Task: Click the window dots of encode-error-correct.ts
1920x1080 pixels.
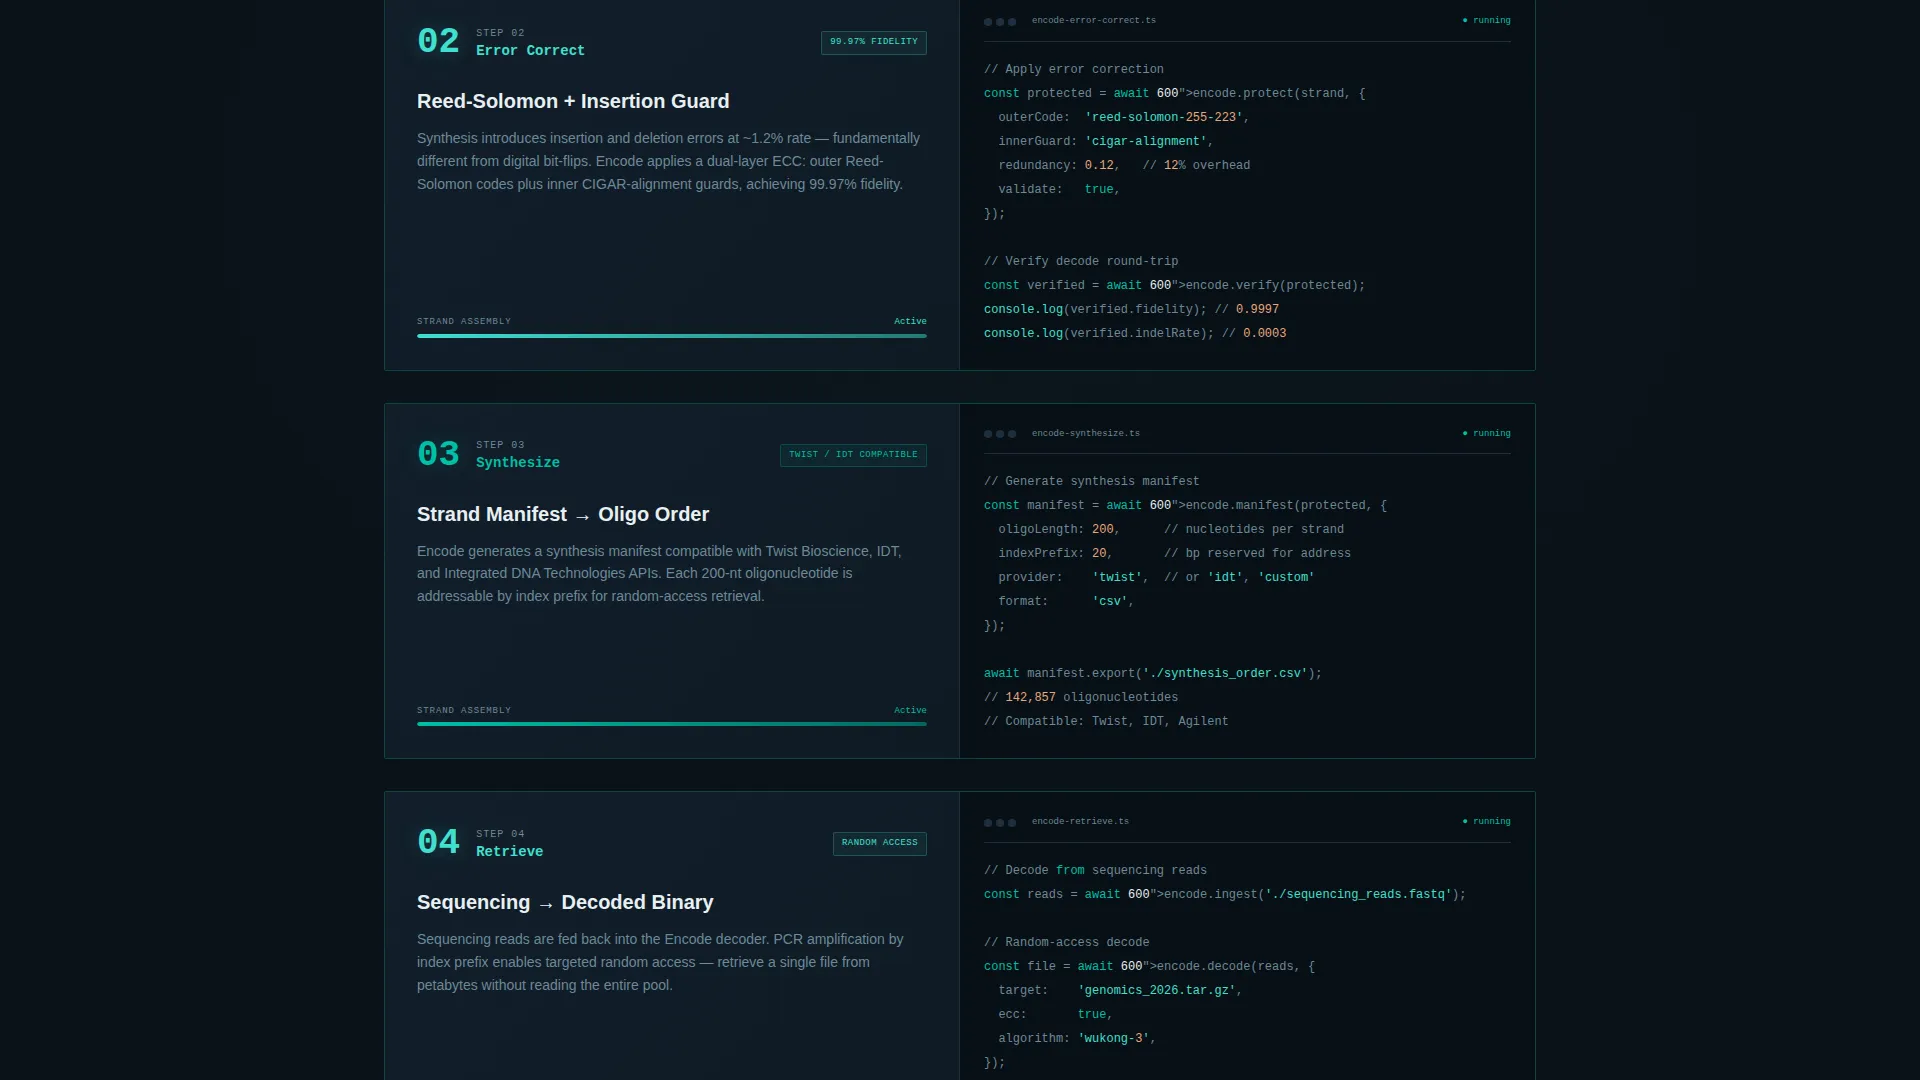Action: (x=1000, y=21)
